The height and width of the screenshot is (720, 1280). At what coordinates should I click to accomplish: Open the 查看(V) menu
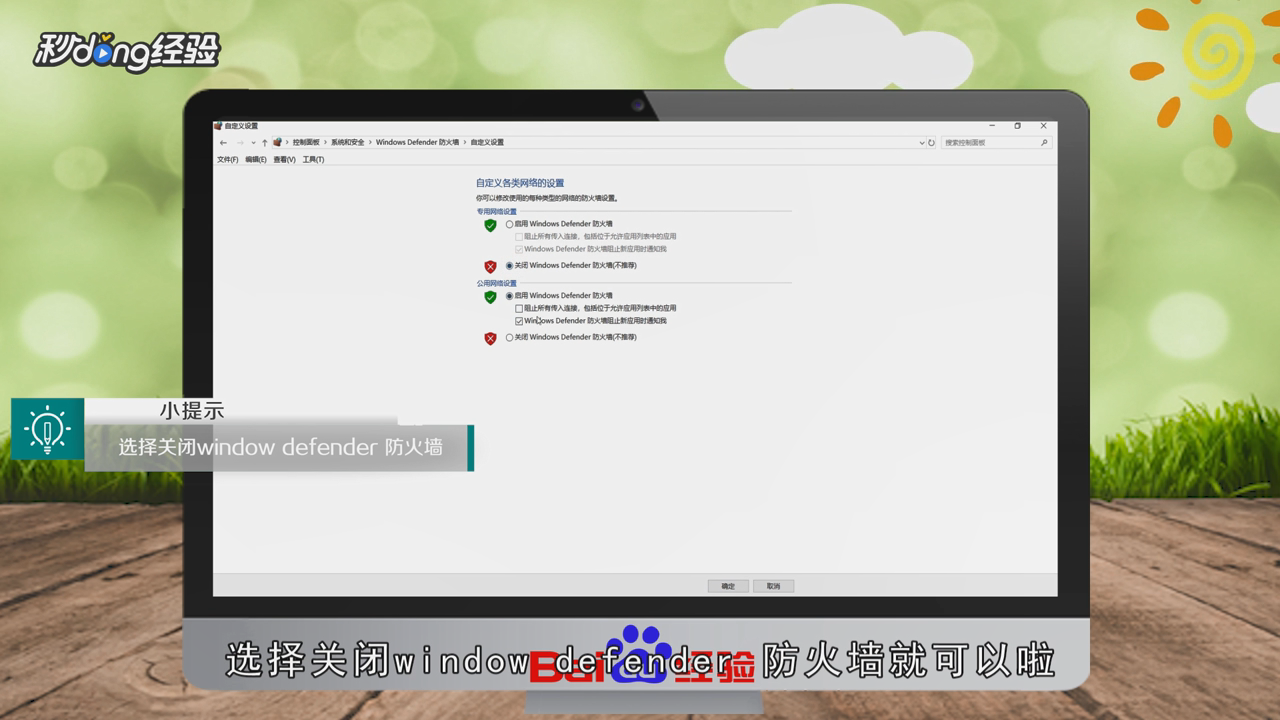tap(284, 160)
